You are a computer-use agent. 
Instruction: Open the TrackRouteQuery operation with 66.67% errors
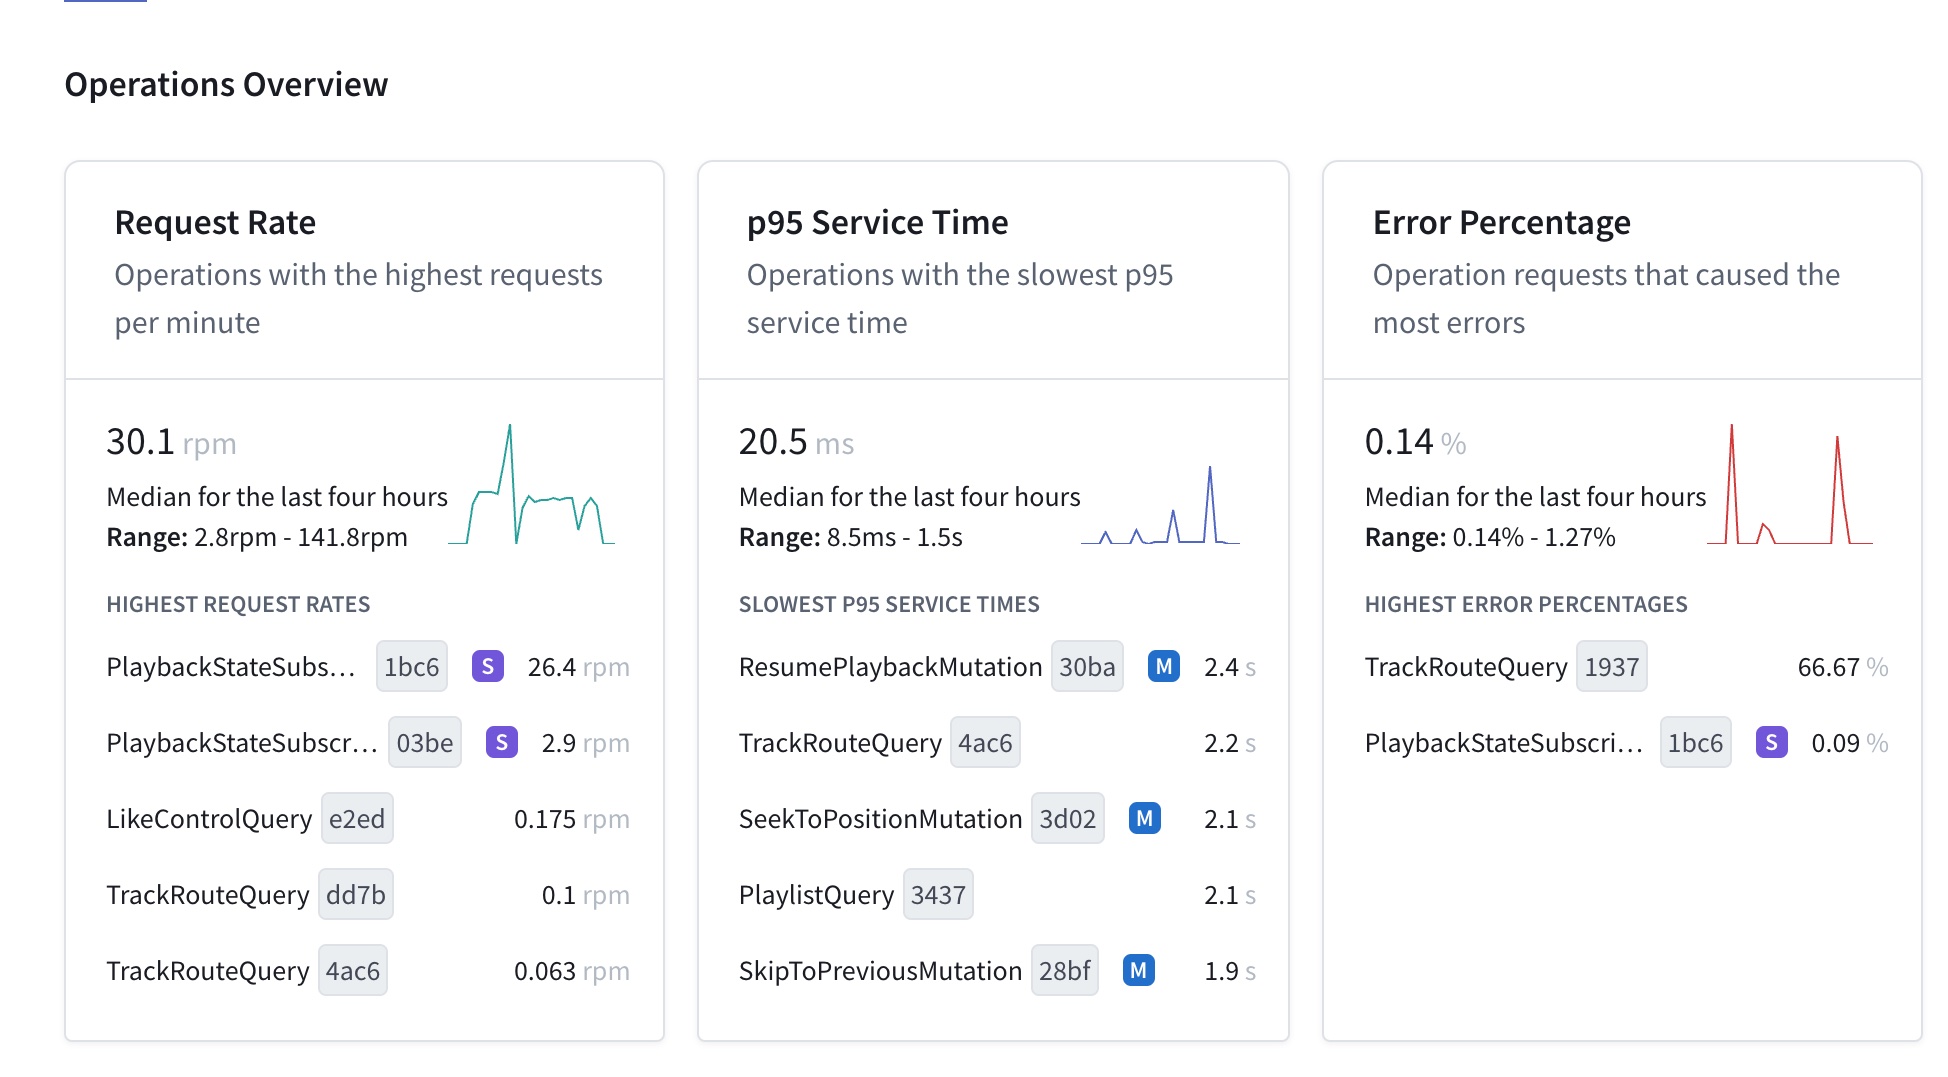click(x=1466, y=666)
